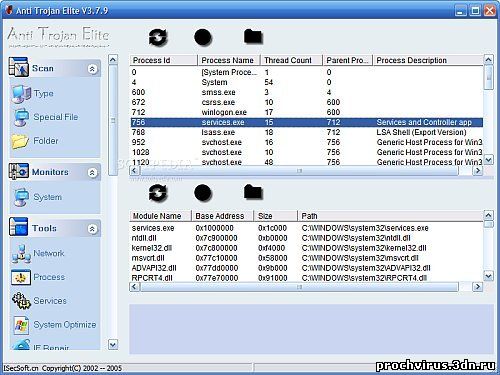This screenshot has height=375, width=500.
Task: Select the System process with id 4
Action: (306, 82)
